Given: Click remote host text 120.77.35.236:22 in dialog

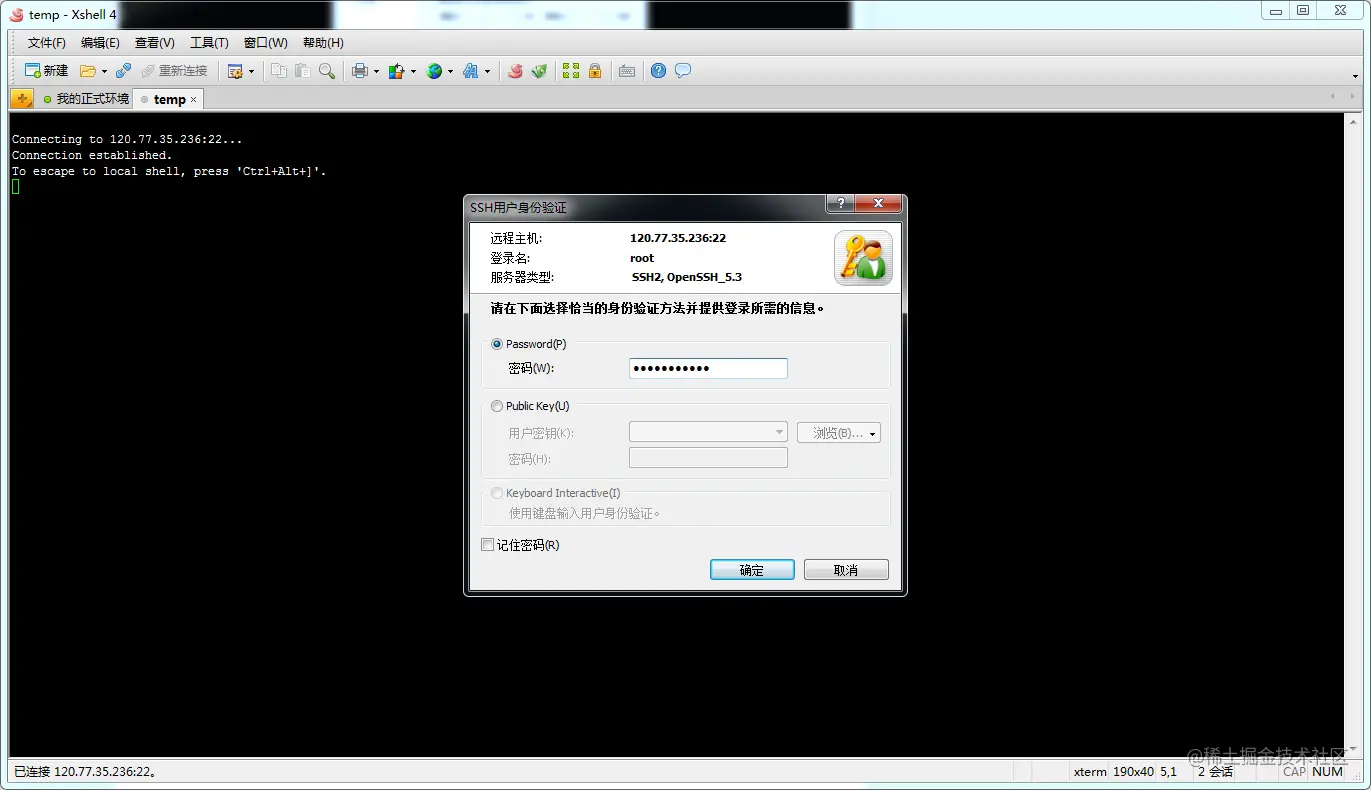Looking at the screenshot, I should click(x=678, y=238).
